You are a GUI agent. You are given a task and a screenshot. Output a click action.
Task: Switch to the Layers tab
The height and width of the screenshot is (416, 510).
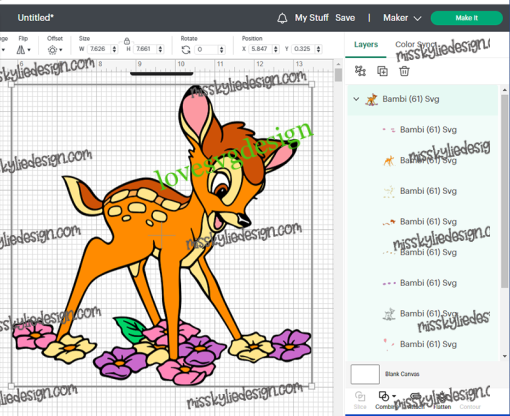tap(366, 44)
